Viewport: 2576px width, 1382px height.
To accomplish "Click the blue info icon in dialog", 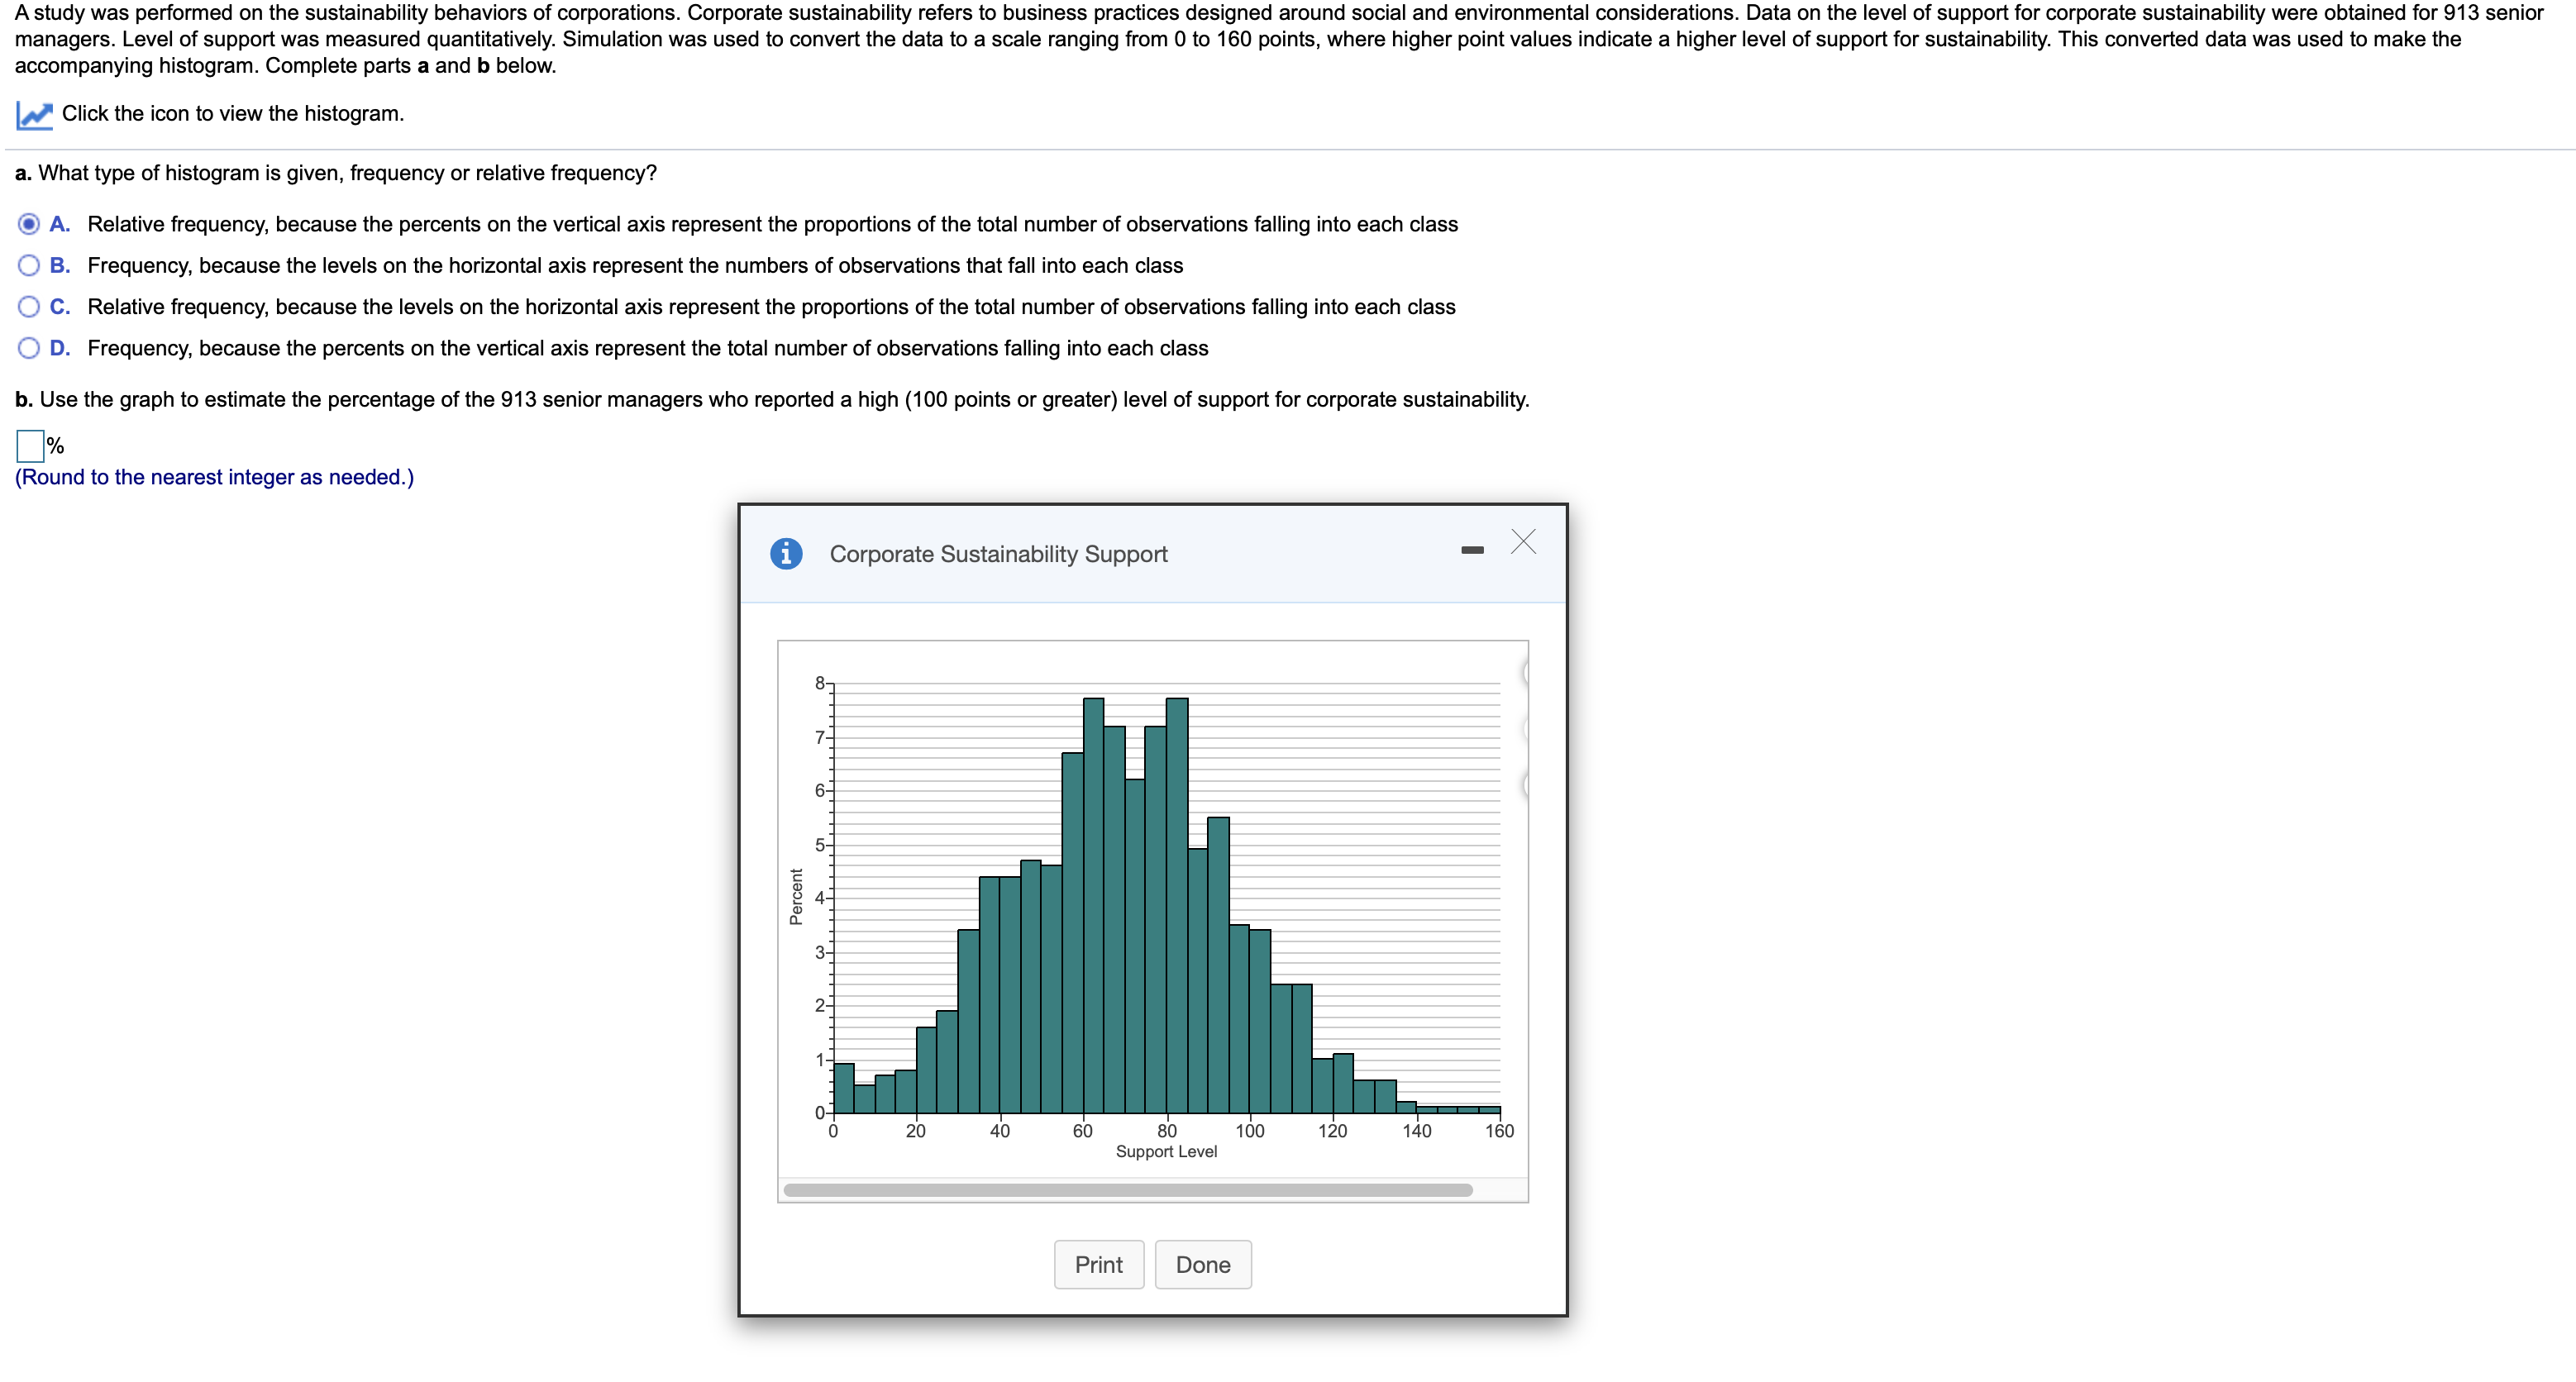I will 786,553.
